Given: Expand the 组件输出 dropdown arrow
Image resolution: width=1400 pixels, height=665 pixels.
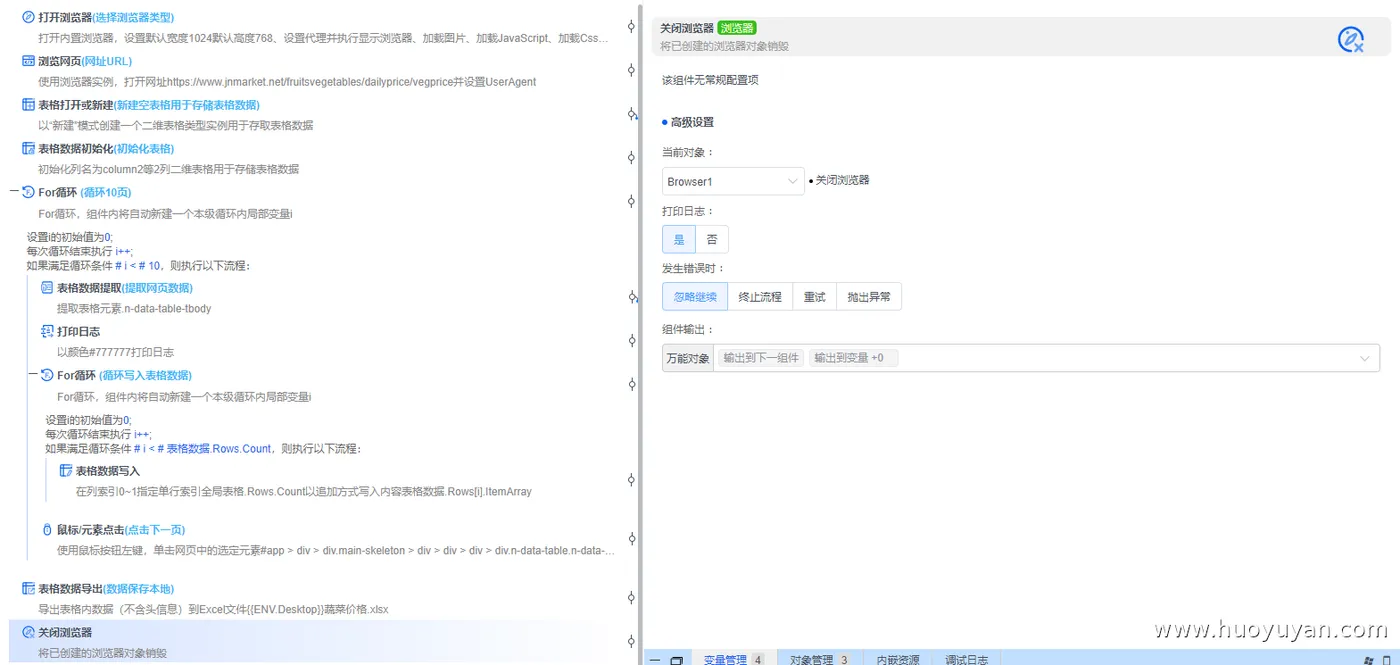Looking at the screenshot, I should pyautogui.click(x=1365, y=358).
